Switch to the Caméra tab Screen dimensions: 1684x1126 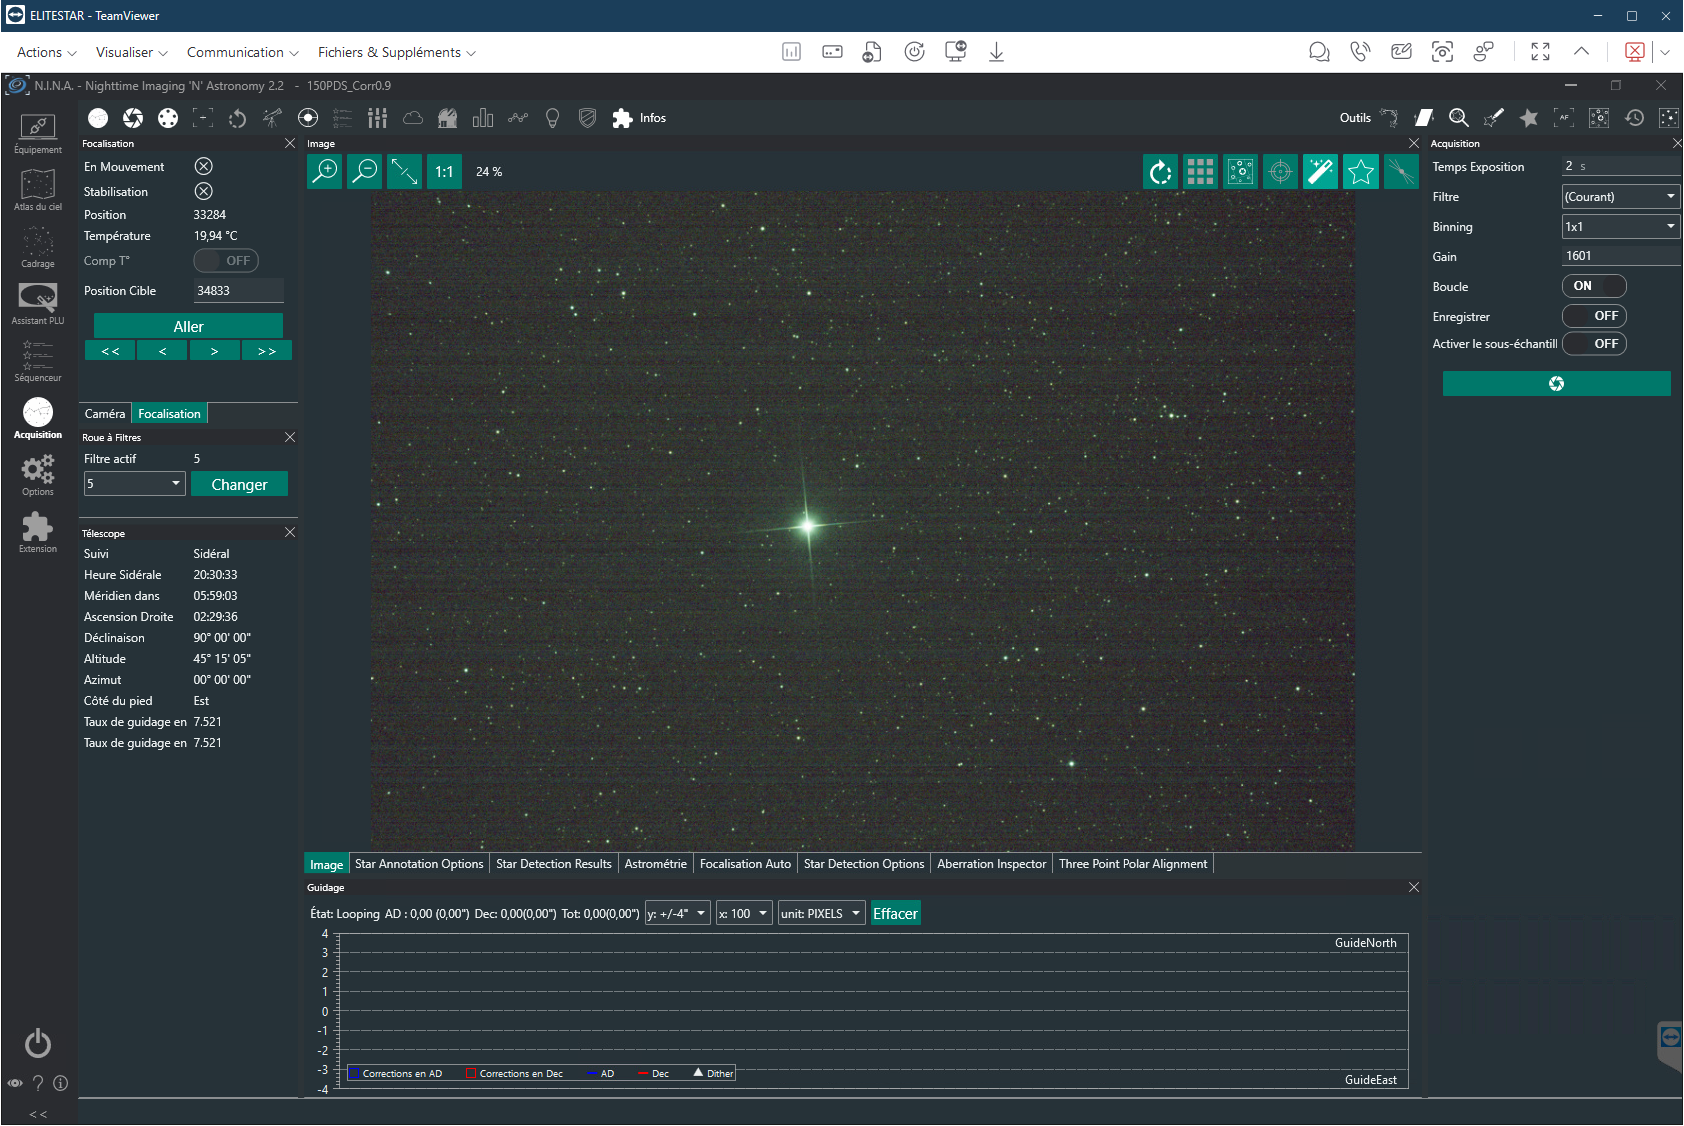click(105, 414)
